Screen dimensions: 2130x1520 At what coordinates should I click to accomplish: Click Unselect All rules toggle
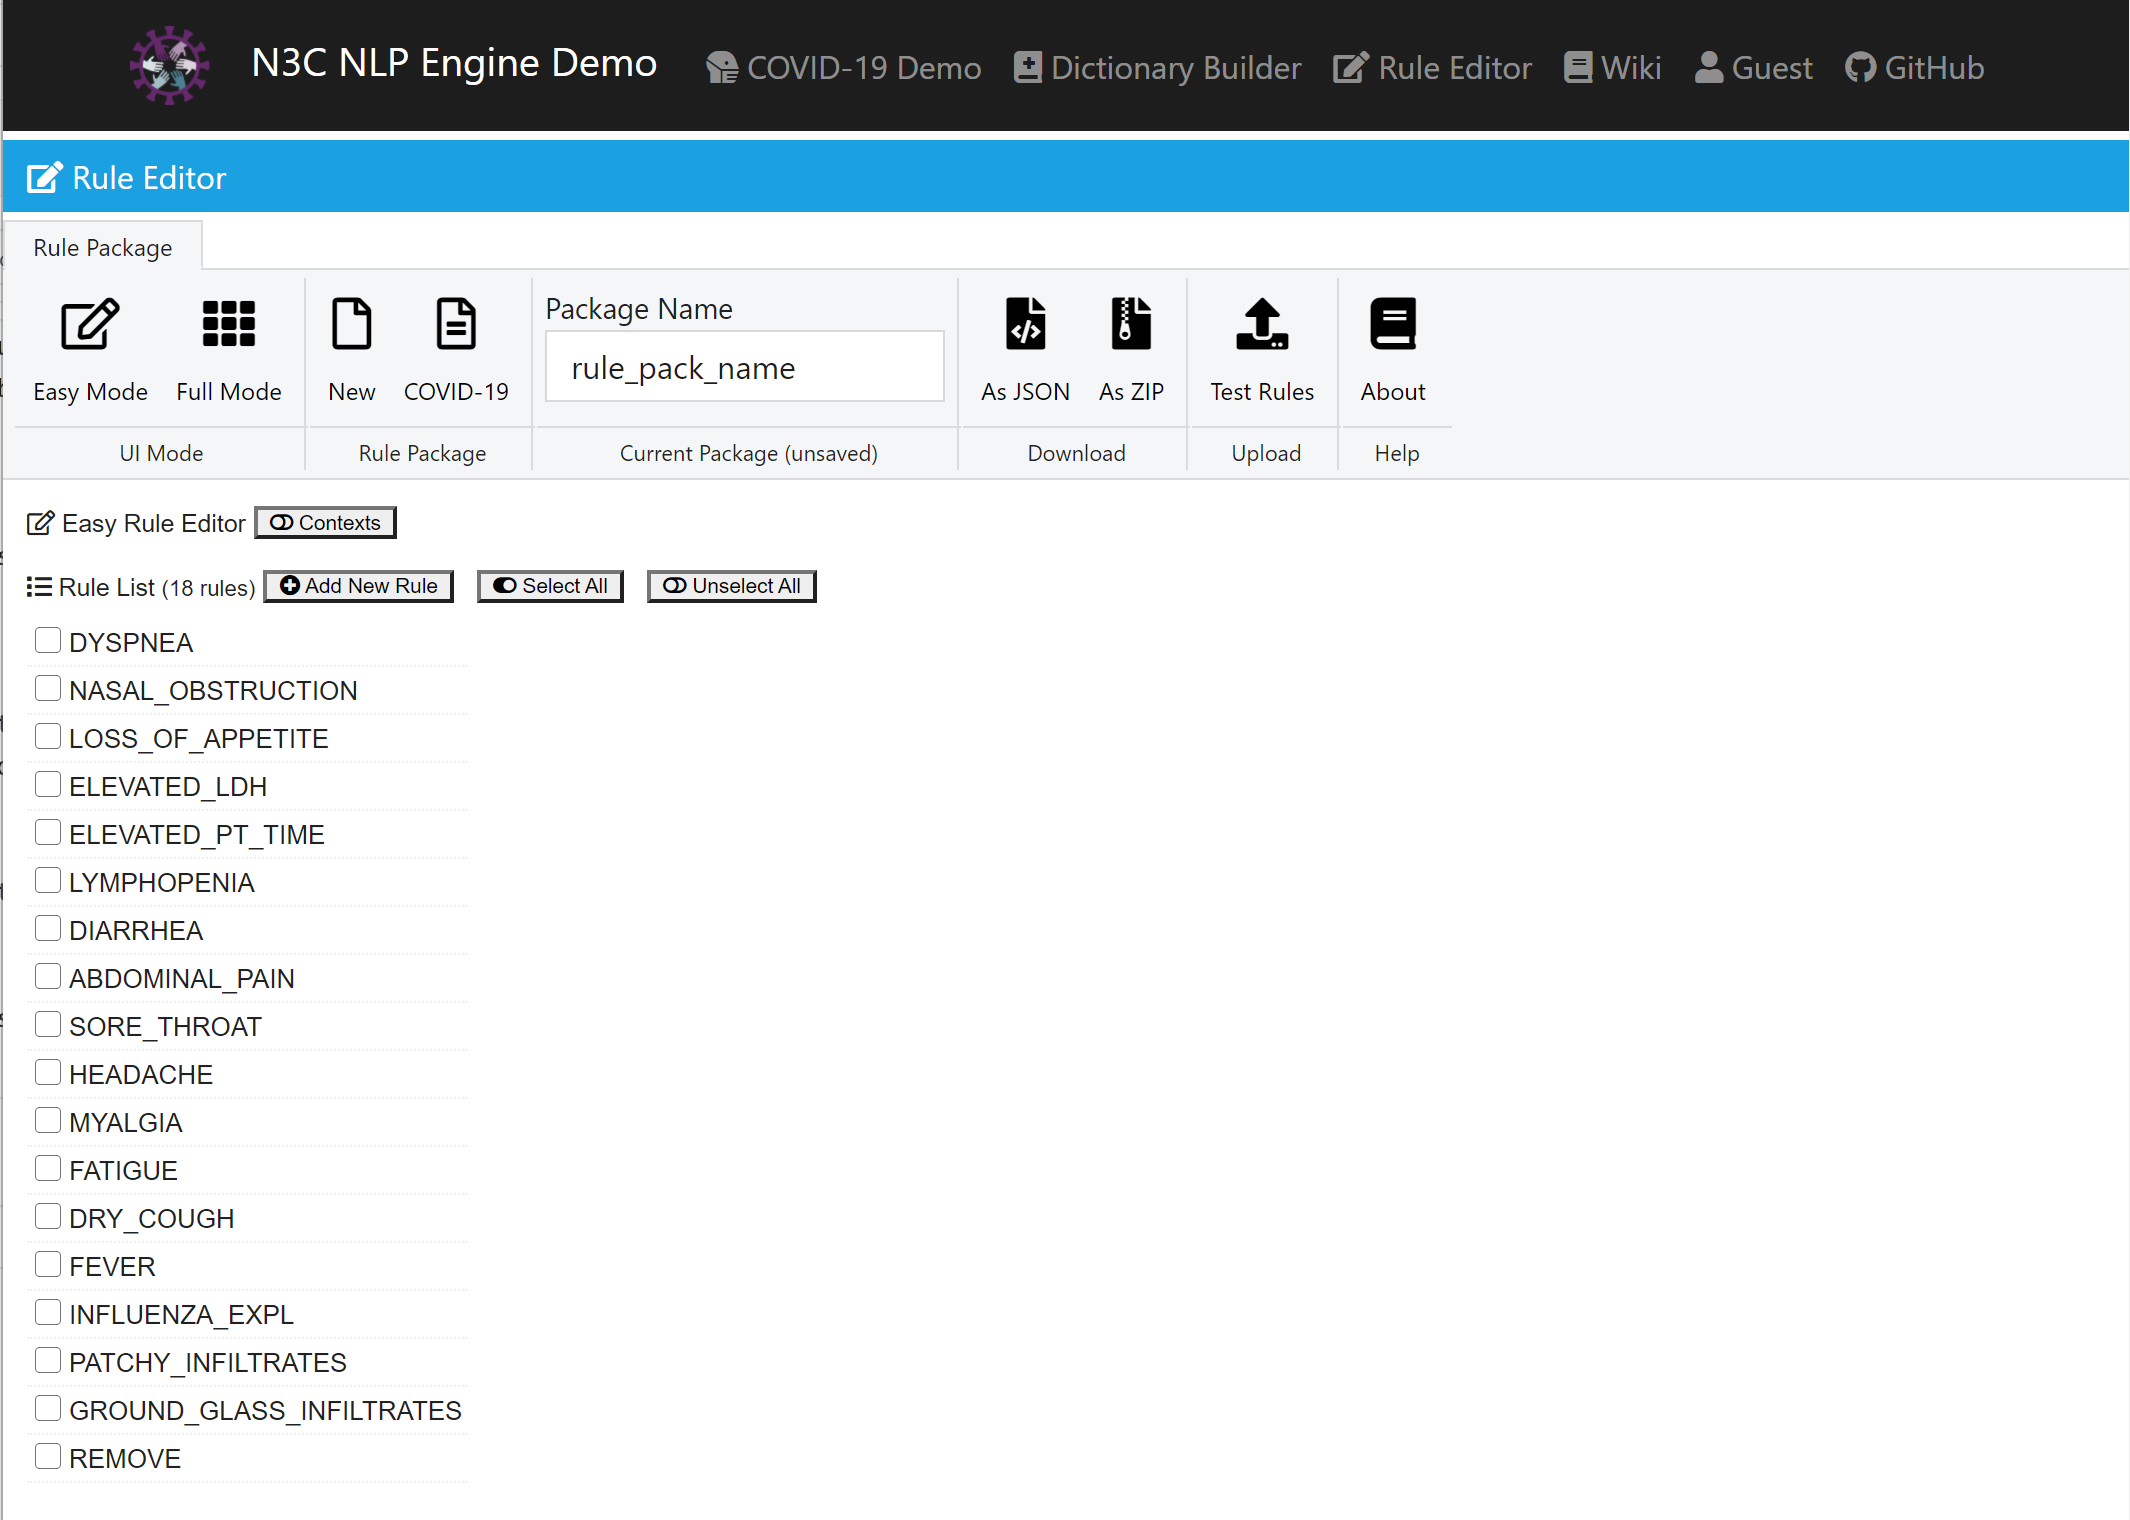click(x=731, y=586)
